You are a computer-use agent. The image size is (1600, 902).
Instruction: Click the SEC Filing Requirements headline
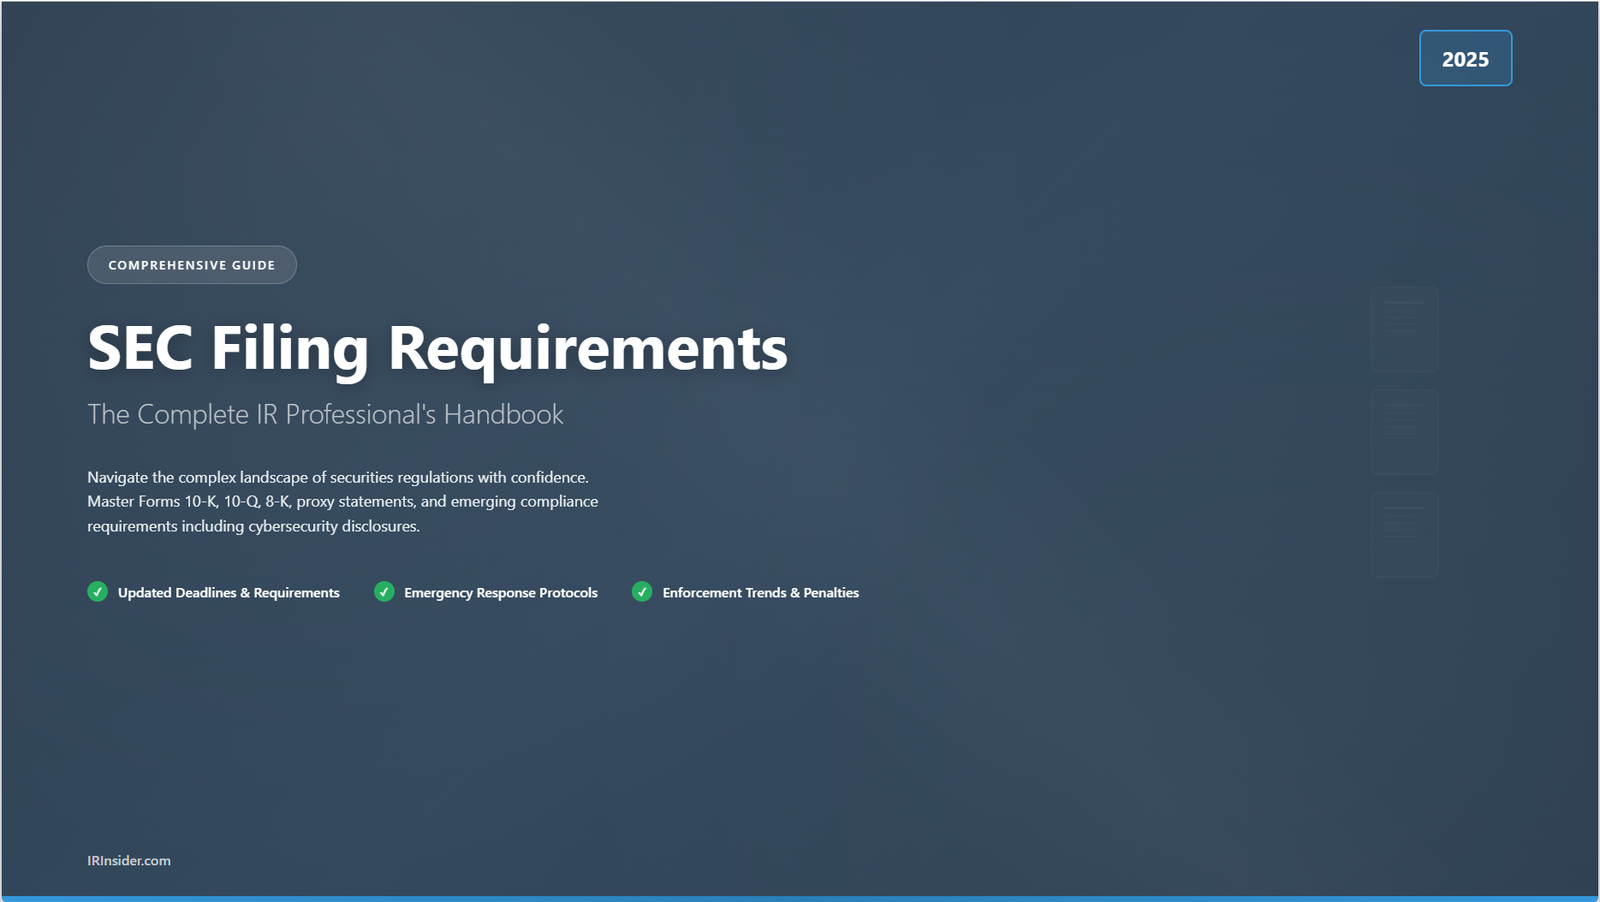[x=437, y=350]
